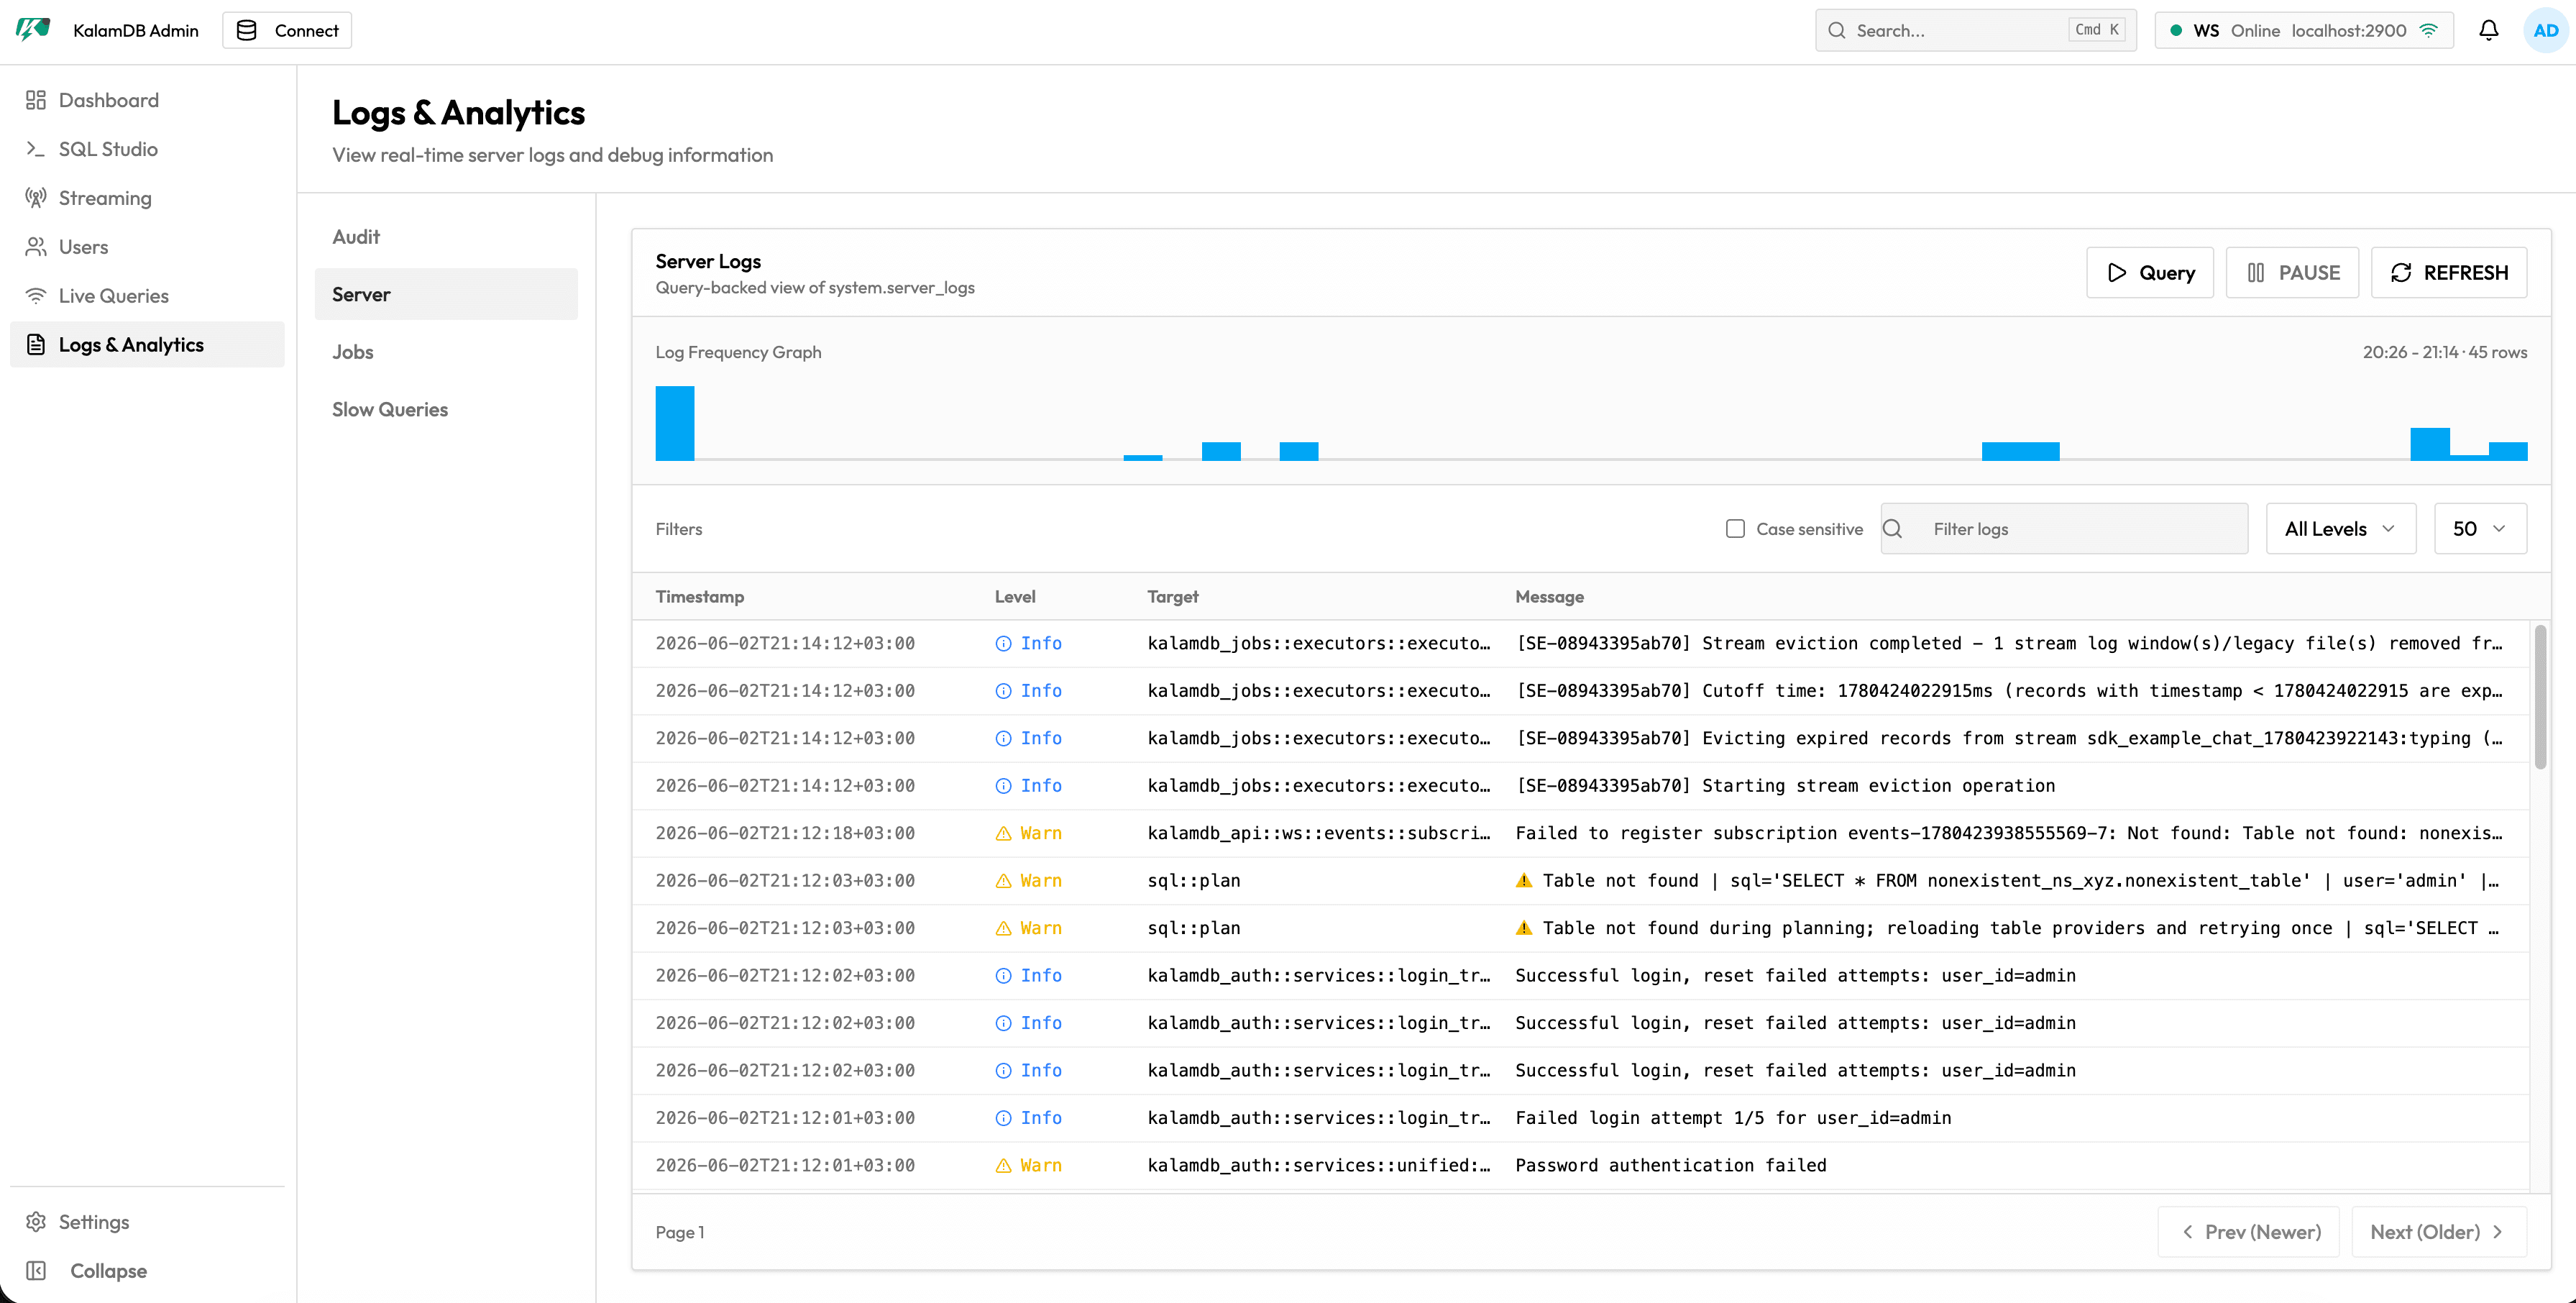Viewport: 2576px width, 1303px height.
Task: Click the Warn icon on Failed to register subscription row
Action: 1003,834
